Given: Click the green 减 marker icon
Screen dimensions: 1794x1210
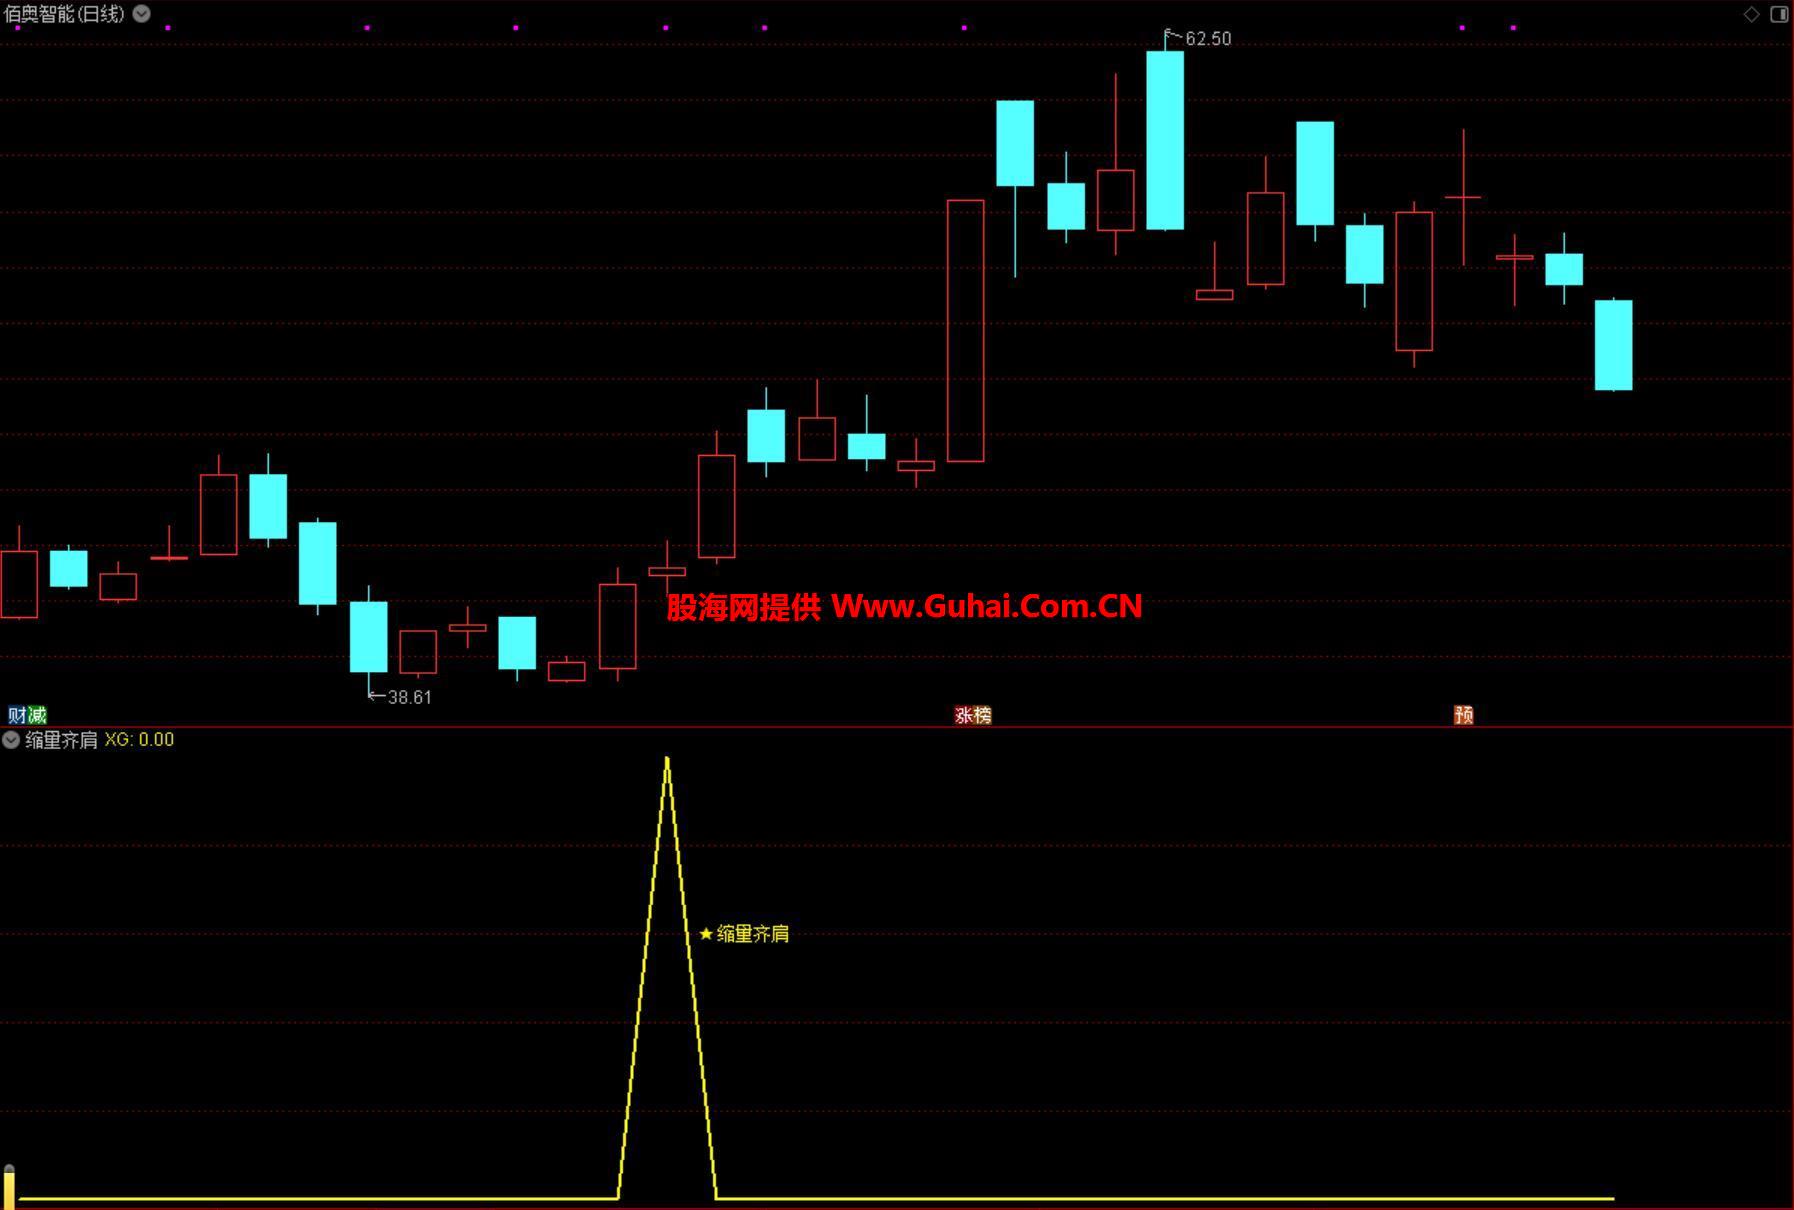Looking at the screenshot, I should click(37, 715).
